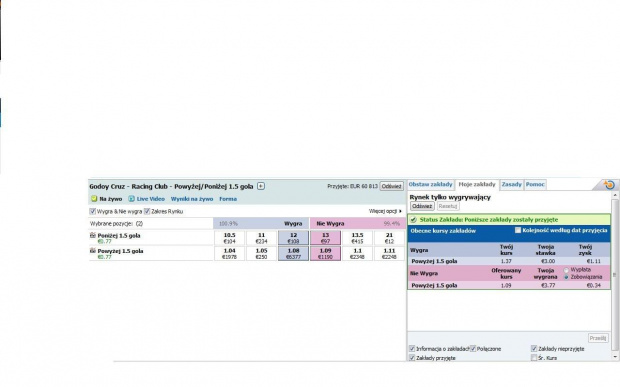Image resolution: width=620 pixels, height=387 pixels.
Task: Select lay odds 21 for Poniżej 1.5 gola
Action: [x=389, y=238]
